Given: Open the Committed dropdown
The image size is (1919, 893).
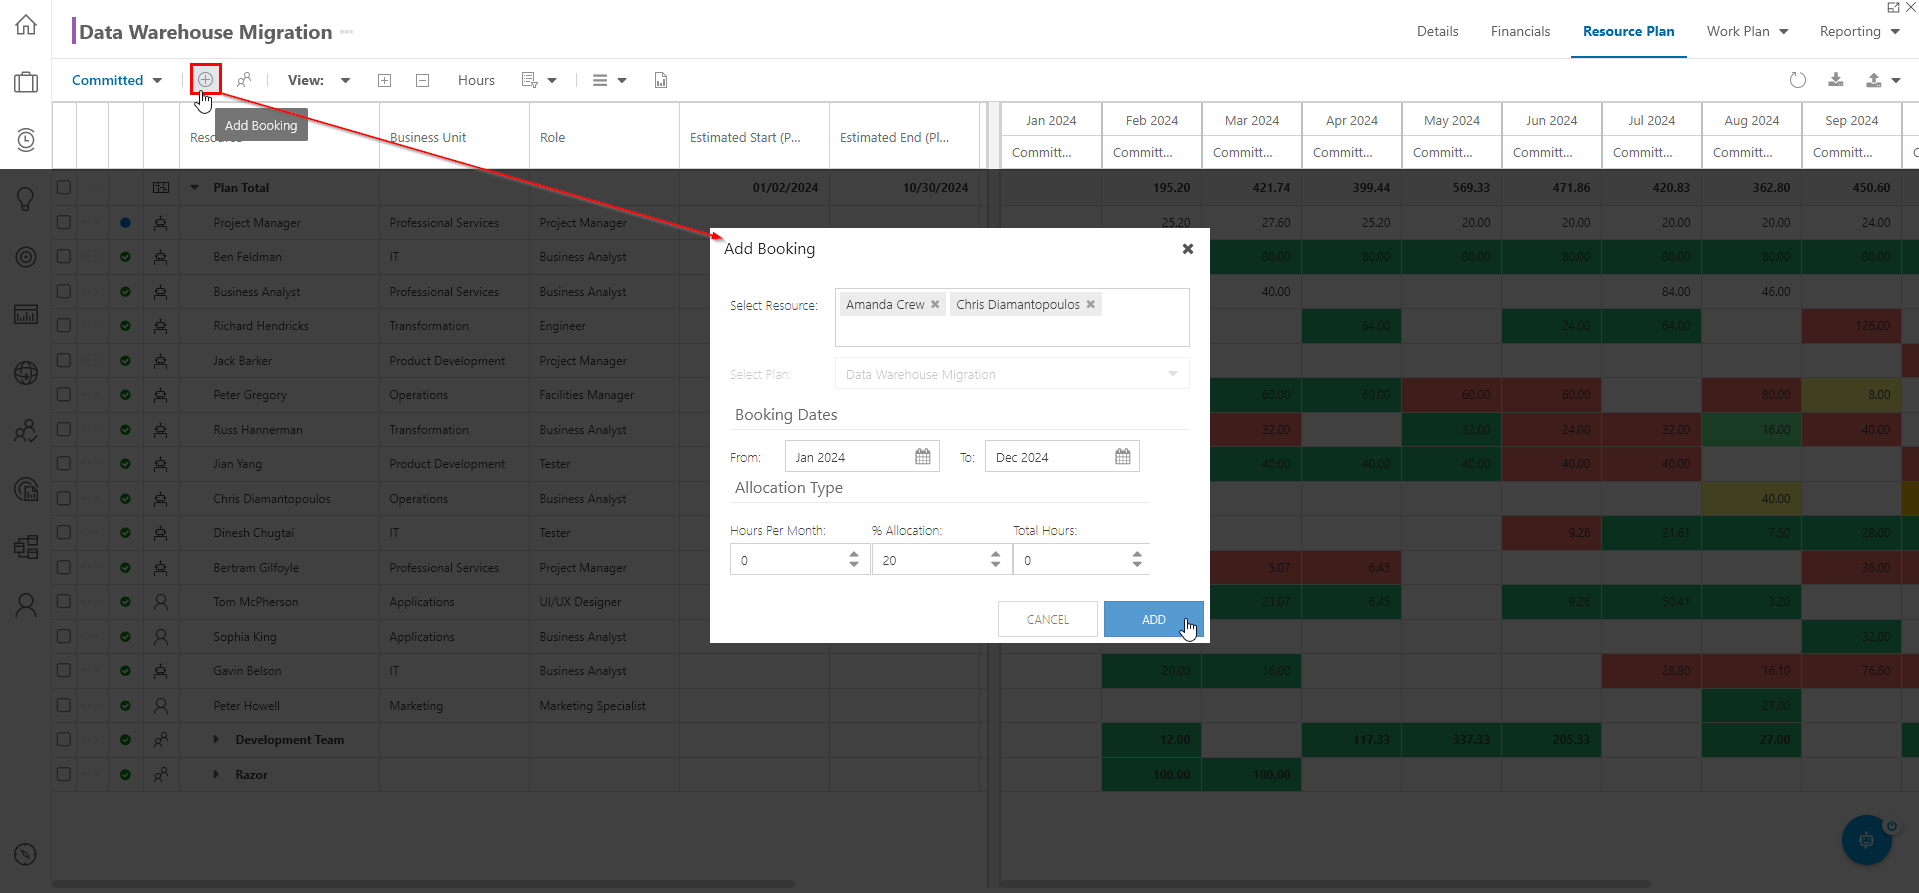Looking at the screenshot, I should coord(117,80).
